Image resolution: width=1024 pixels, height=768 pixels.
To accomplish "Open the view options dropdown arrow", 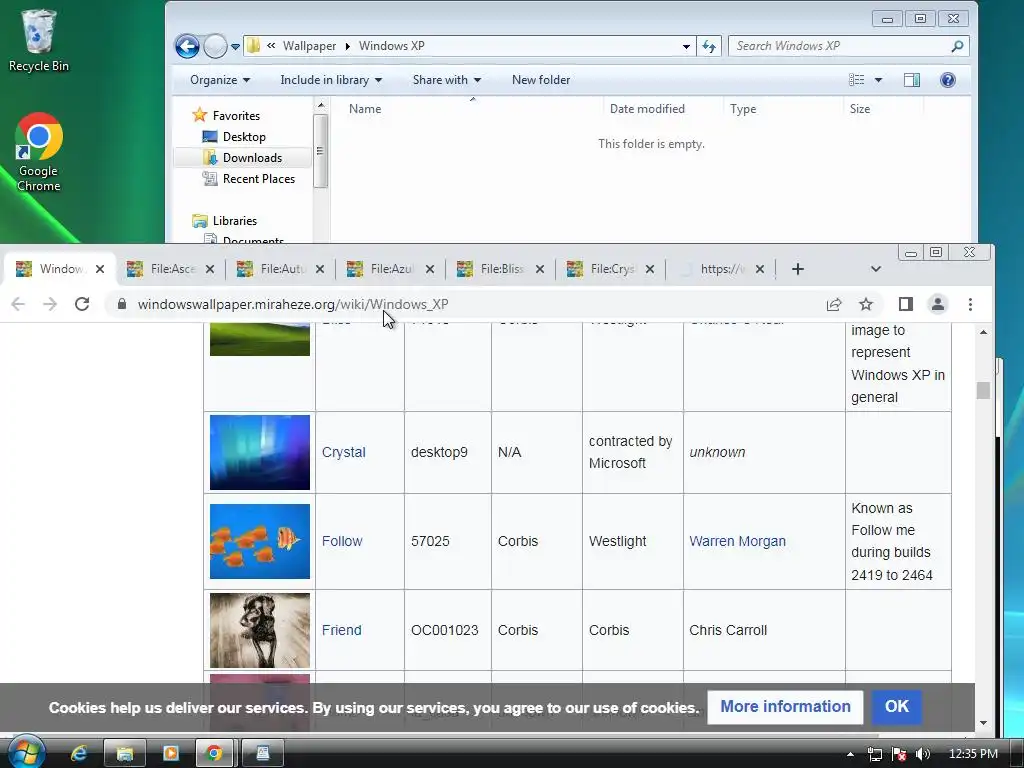I will coord(878,80).
